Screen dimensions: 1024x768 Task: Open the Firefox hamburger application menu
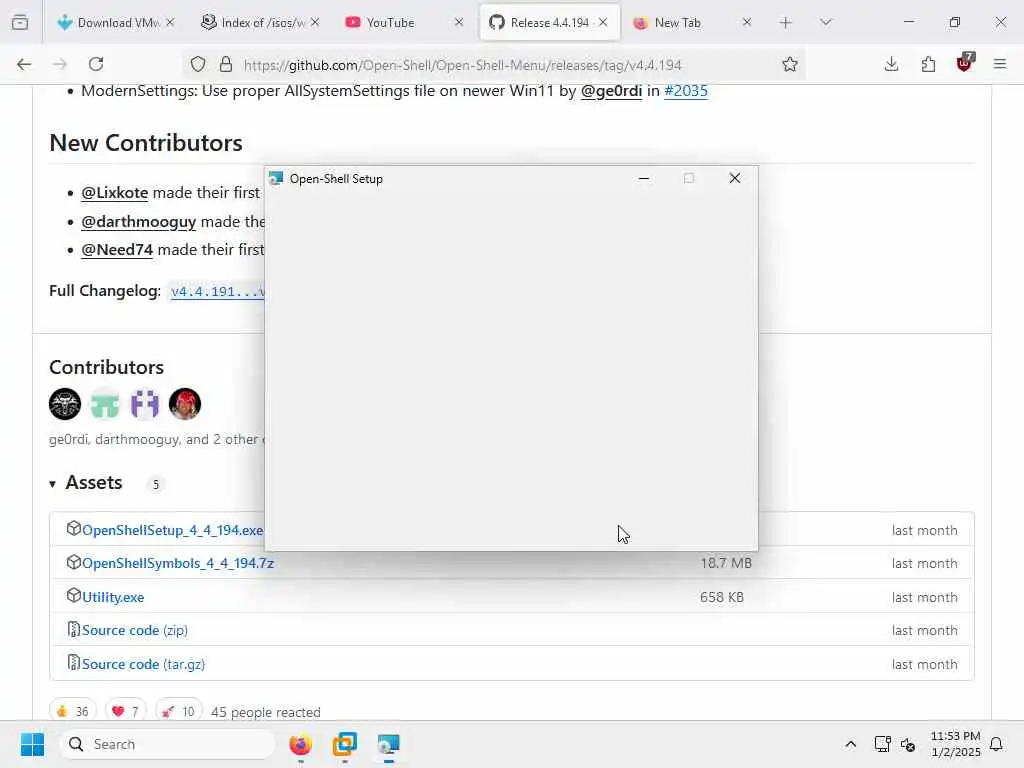(x=1000, y=64)
